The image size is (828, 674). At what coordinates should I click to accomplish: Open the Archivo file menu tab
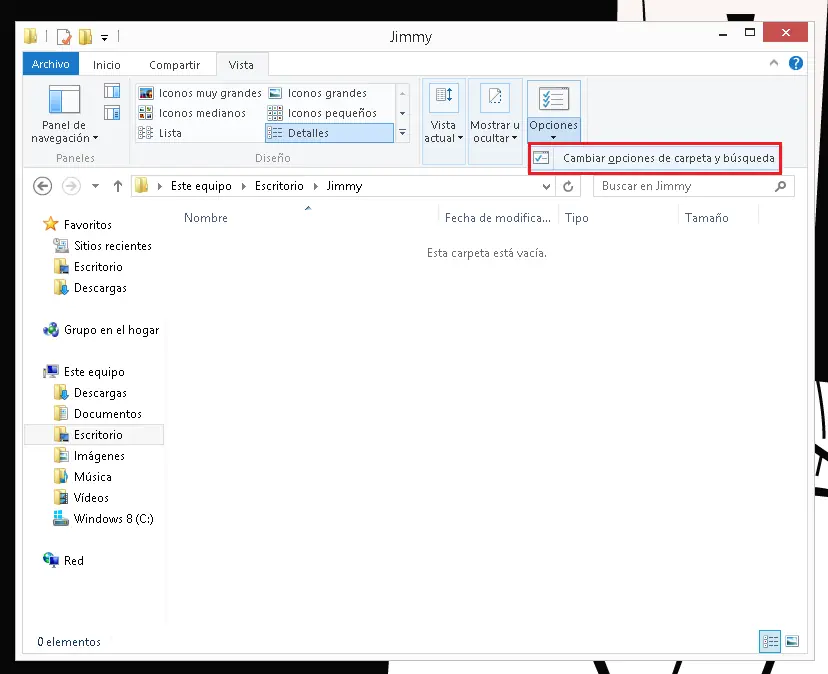[51, 64]
